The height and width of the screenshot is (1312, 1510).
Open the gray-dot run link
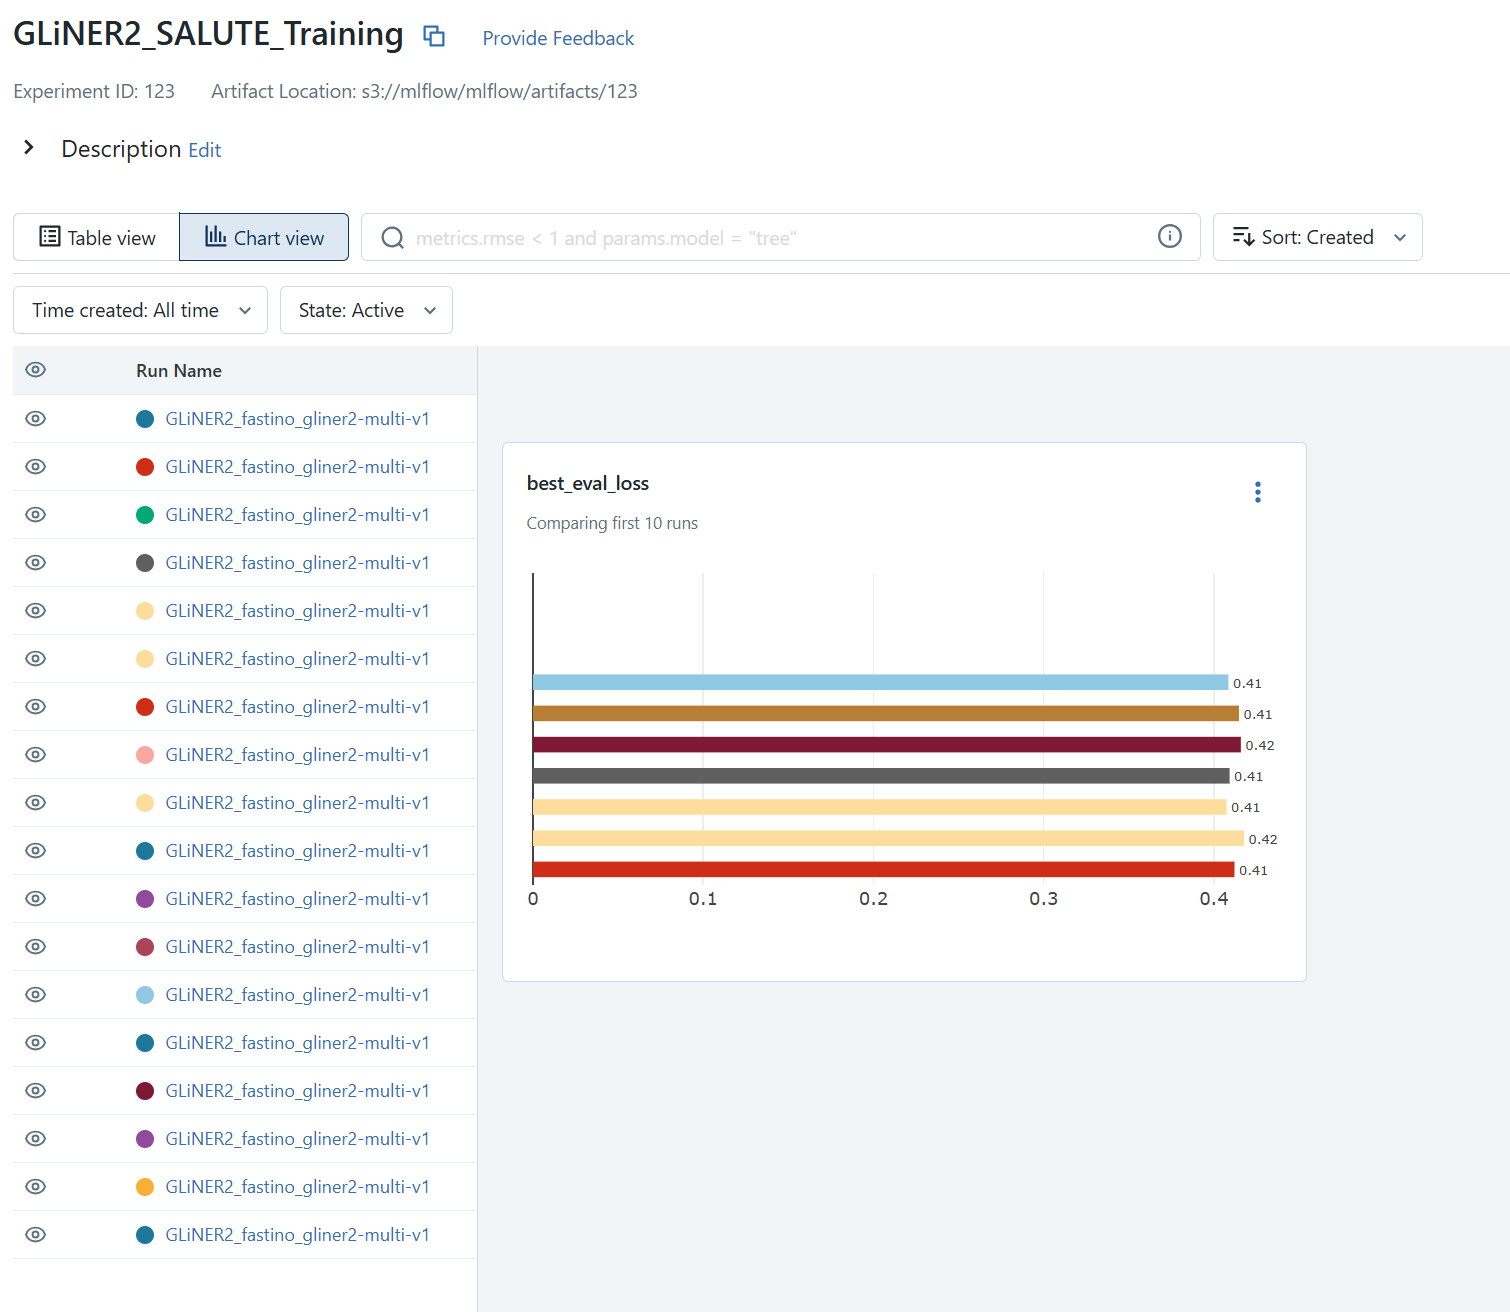297,563
